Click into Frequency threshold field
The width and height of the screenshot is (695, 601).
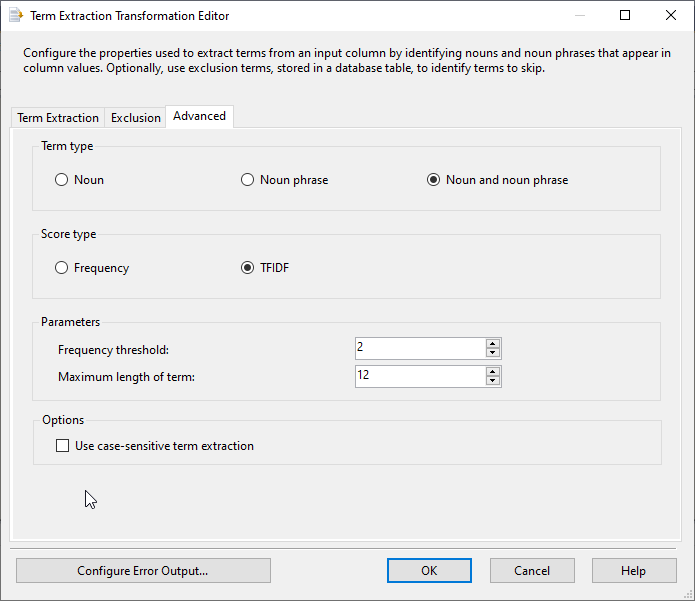click(x=420, y=348)
